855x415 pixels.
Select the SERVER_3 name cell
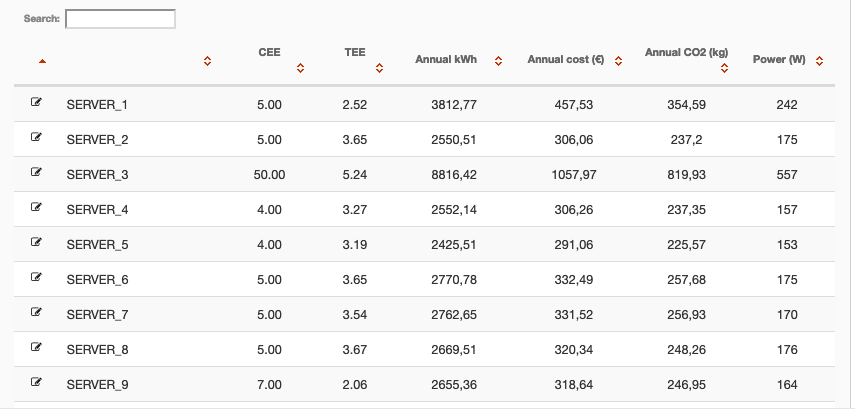coord(98,175)
